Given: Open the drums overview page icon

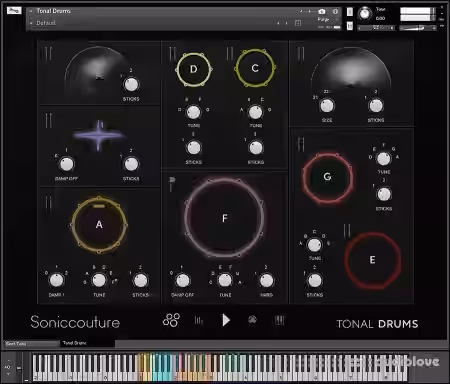Looking at the screenshot, I should (171, 320).
